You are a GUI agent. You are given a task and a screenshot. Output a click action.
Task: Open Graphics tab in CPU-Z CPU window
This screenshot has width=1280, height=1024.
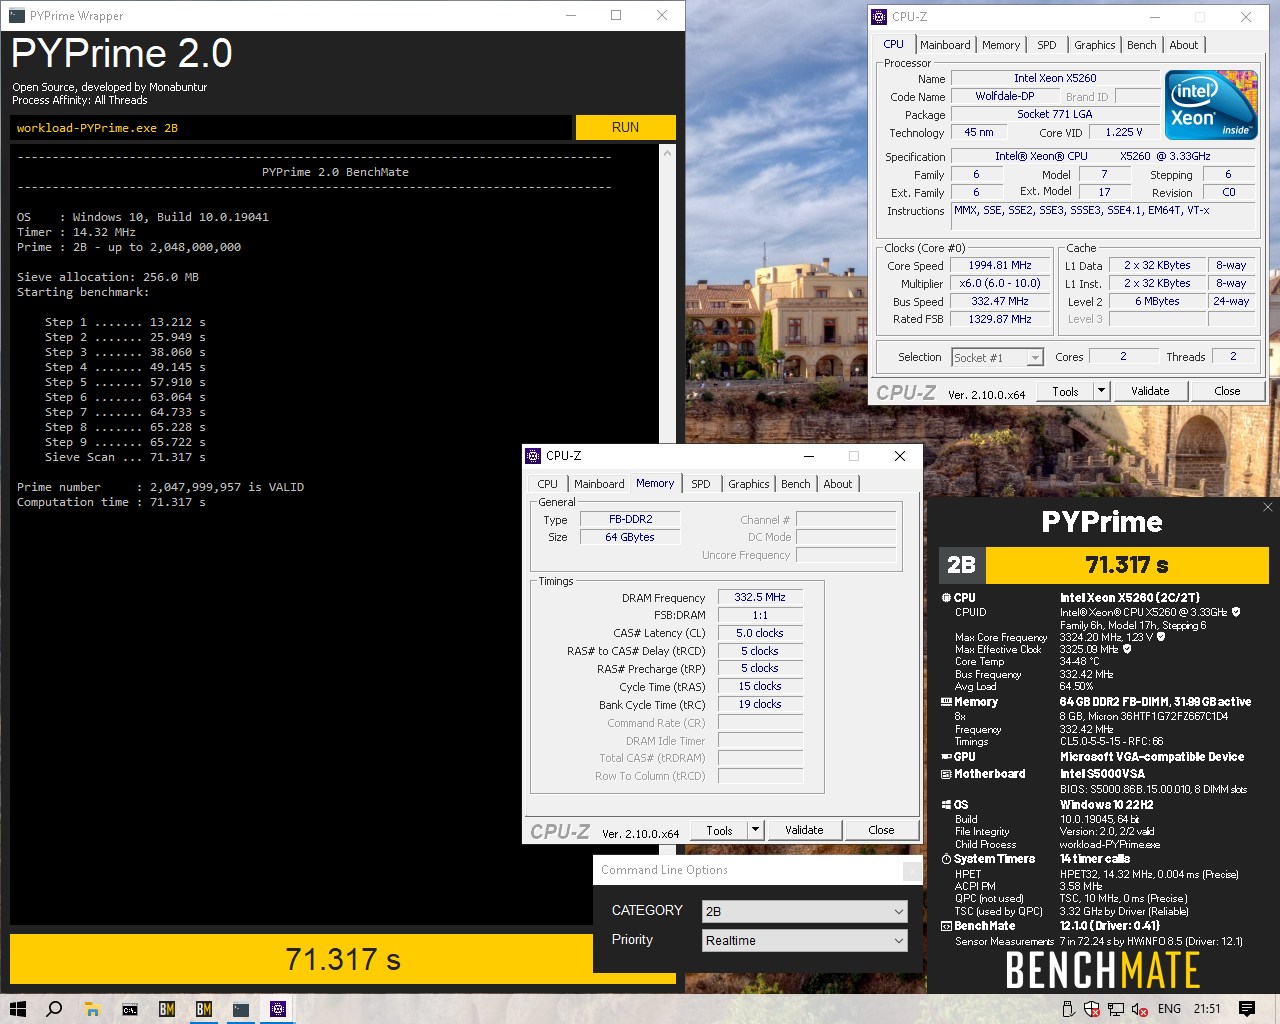click(1095, 45)
